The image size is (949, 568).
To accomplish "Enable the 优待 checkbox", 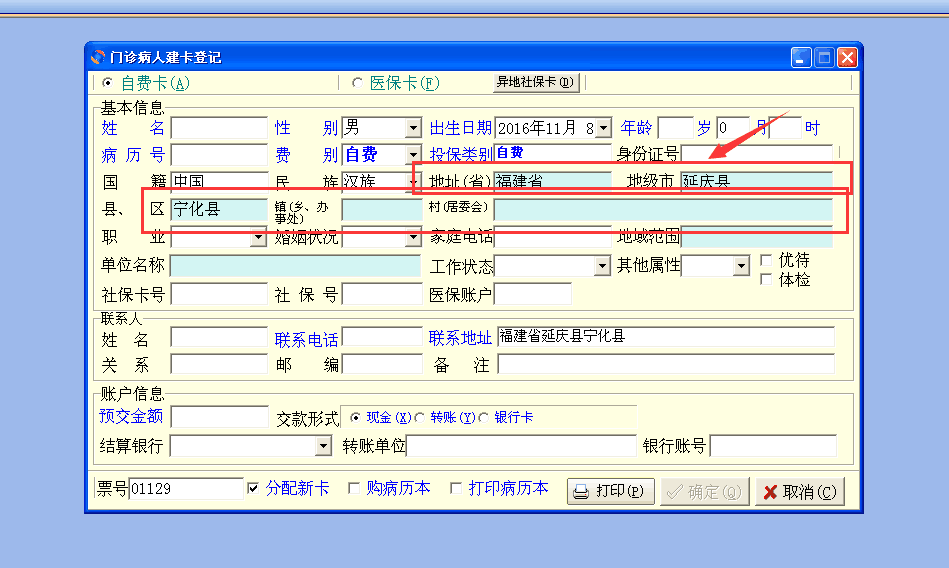I will 766,260.
